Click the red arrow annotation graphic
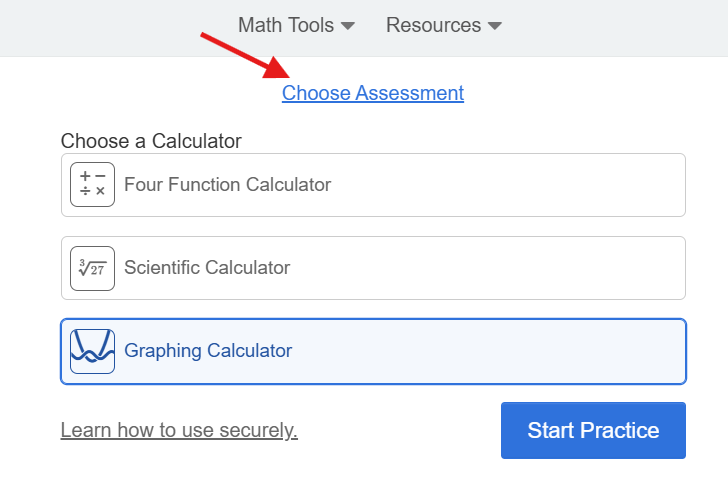The image size is (728, 490). (x=245, y=55)
